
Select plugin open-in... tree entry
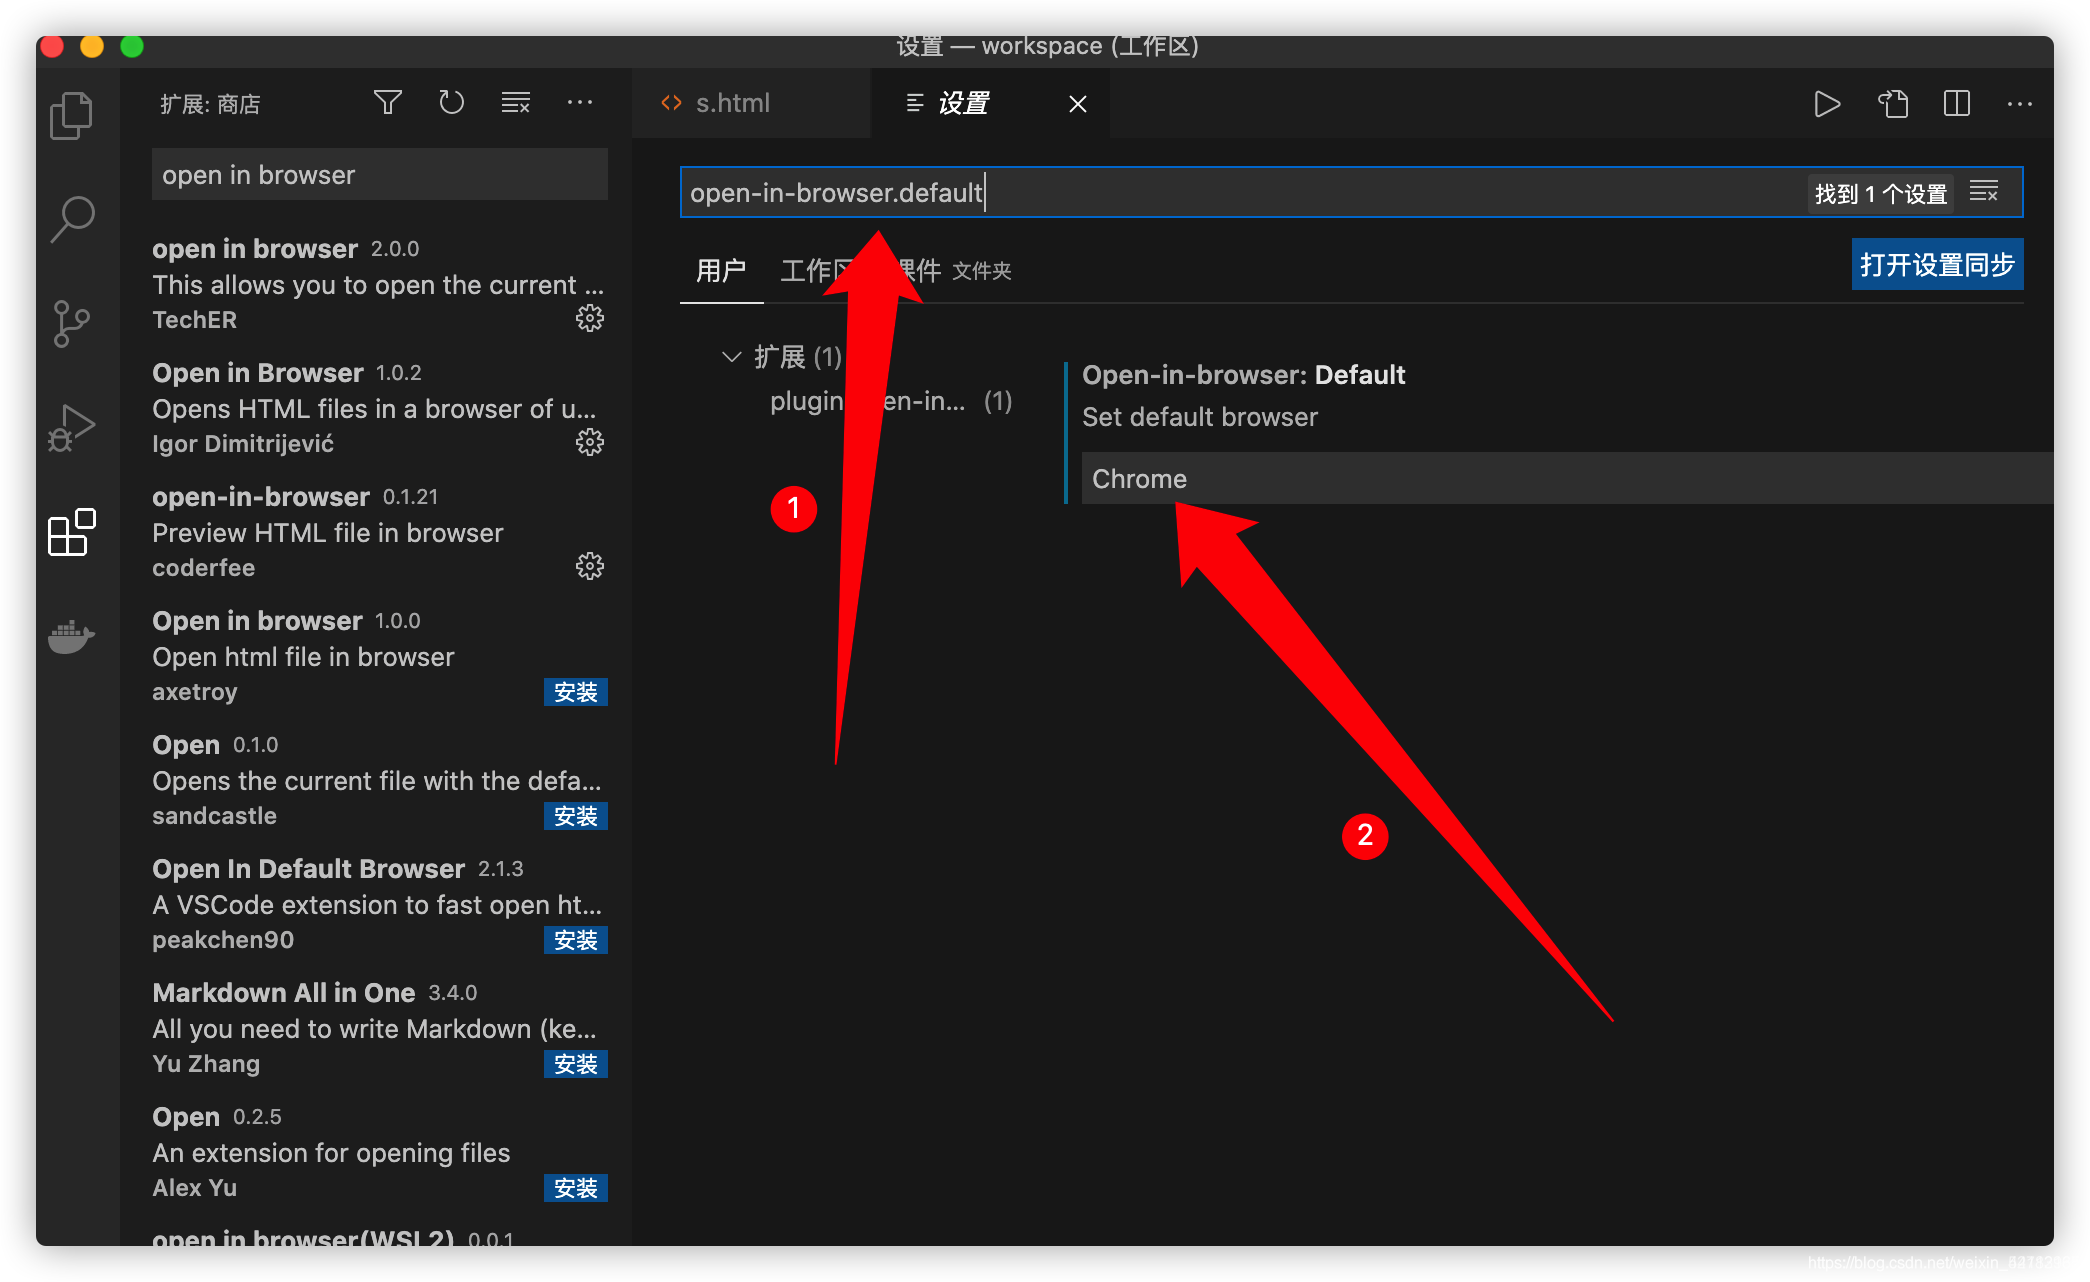tap(890, 401)
